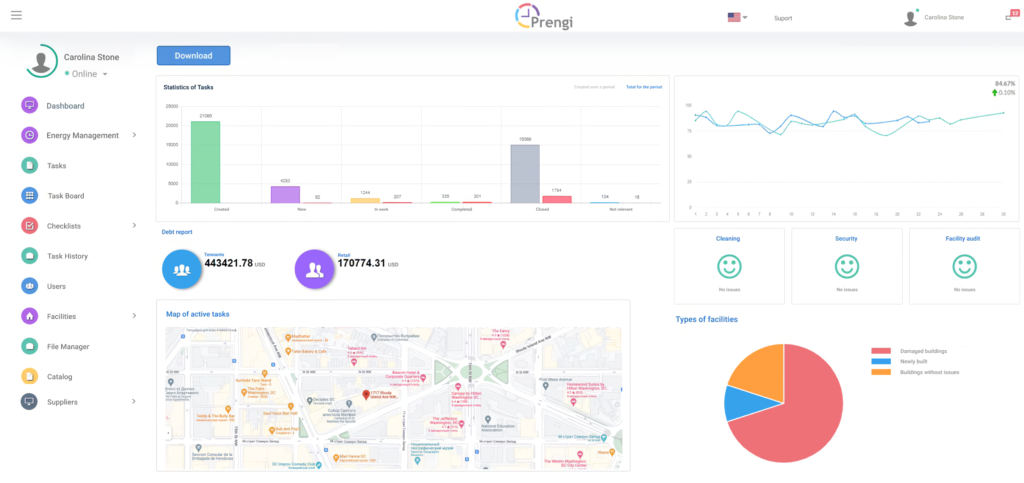Select Checklists in the sidebar
1024x483 pixels.
(62, 226)
